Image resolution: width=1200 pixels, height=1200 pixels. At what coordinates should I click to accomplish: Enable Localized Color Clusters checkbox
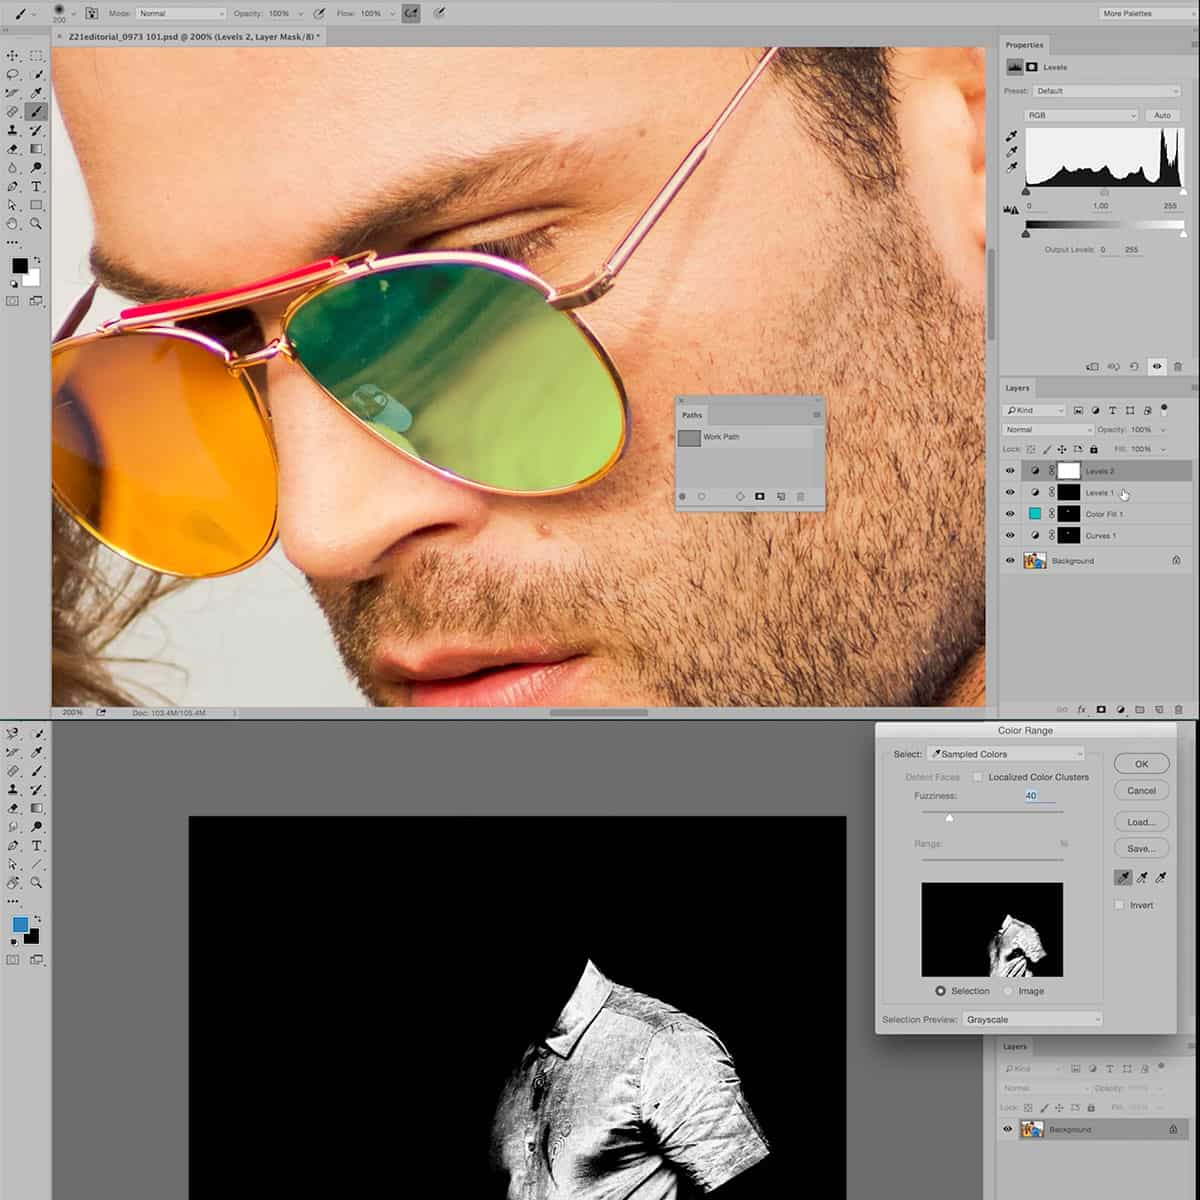978,777
